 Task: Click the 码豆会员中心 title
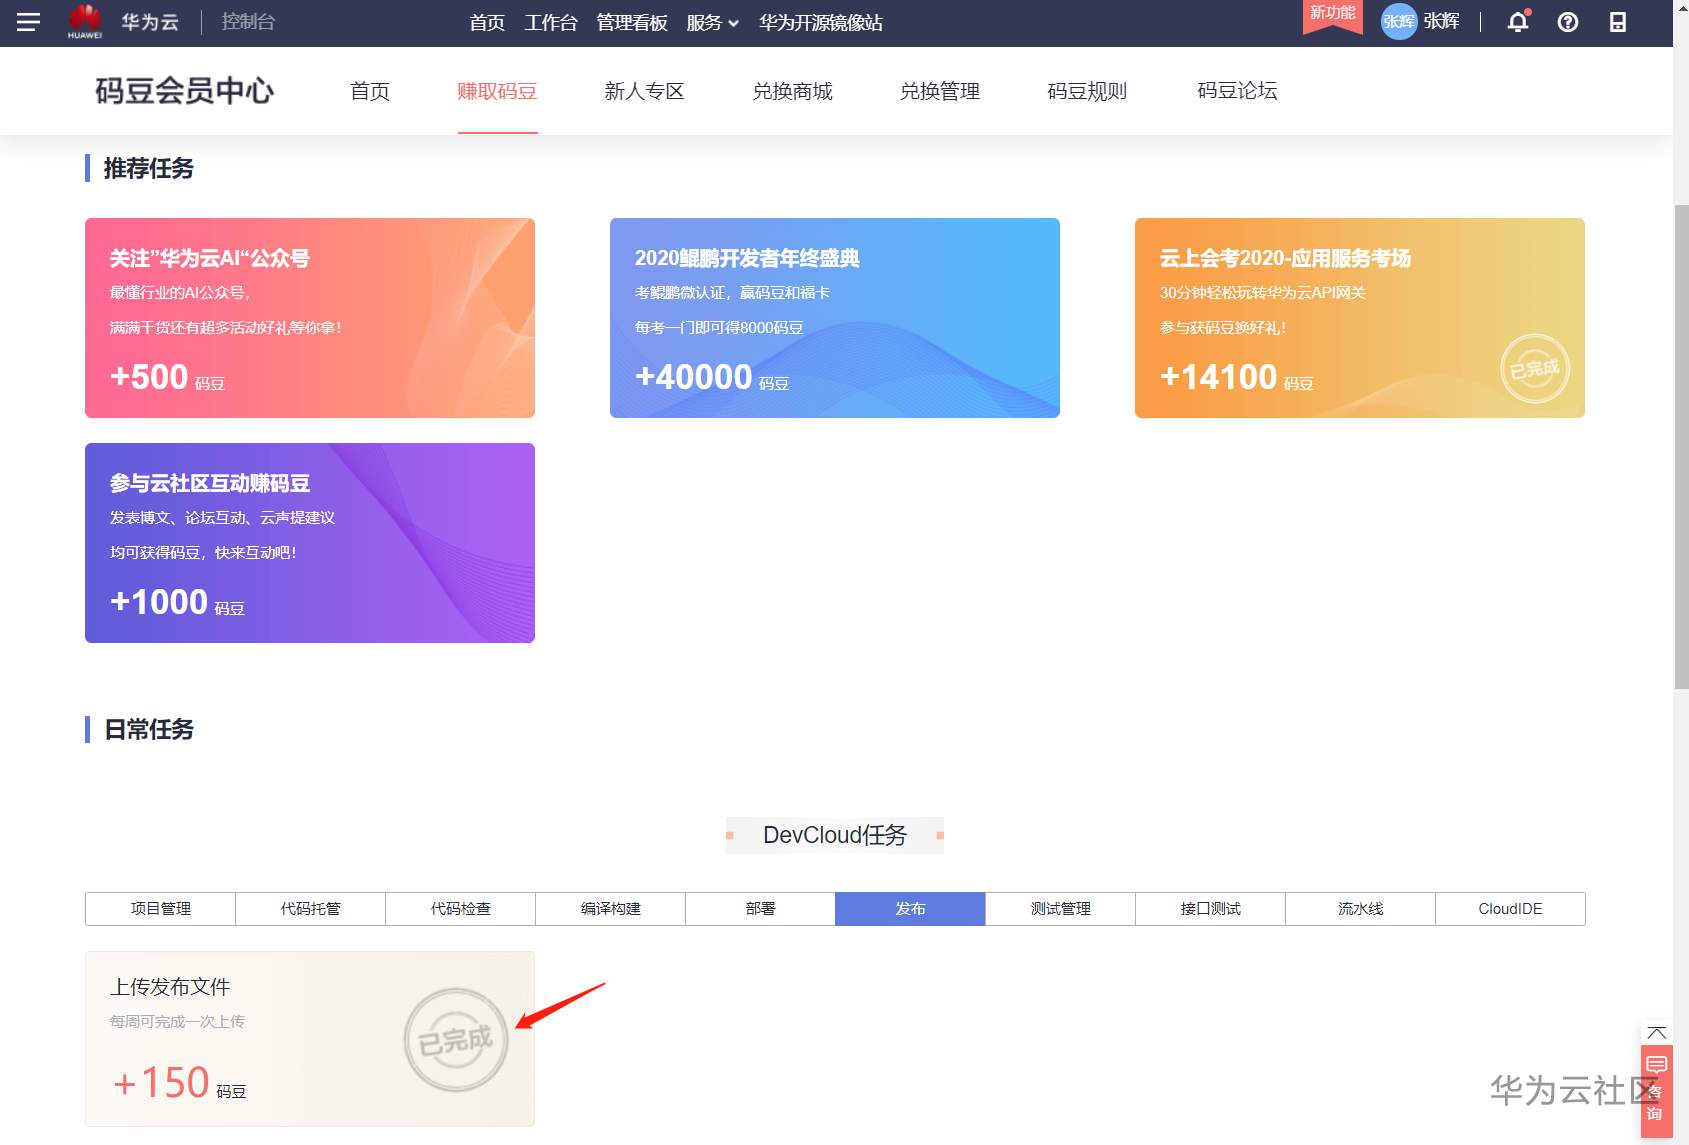185,91
